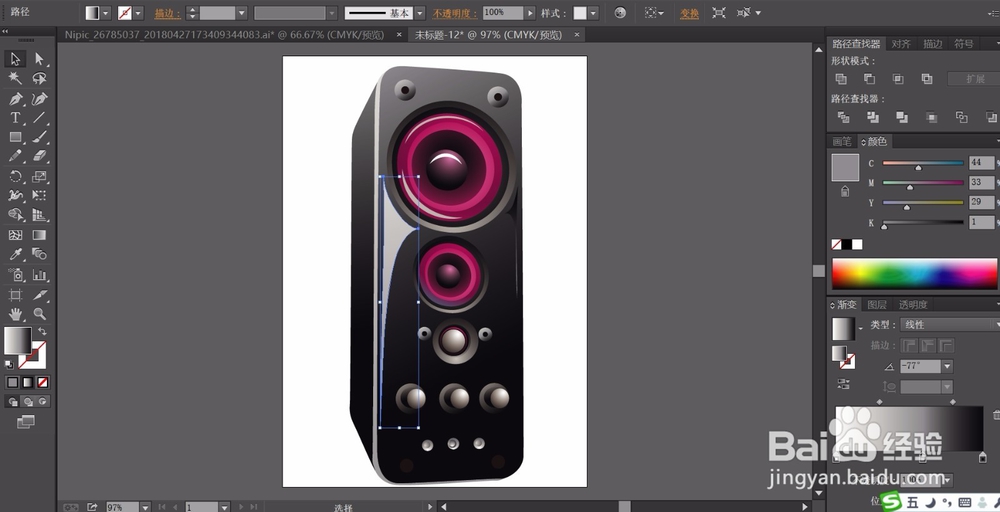Enable Draw Normal mode
This screenshot has width=1000, height=512.
click(x=12, y=401)
